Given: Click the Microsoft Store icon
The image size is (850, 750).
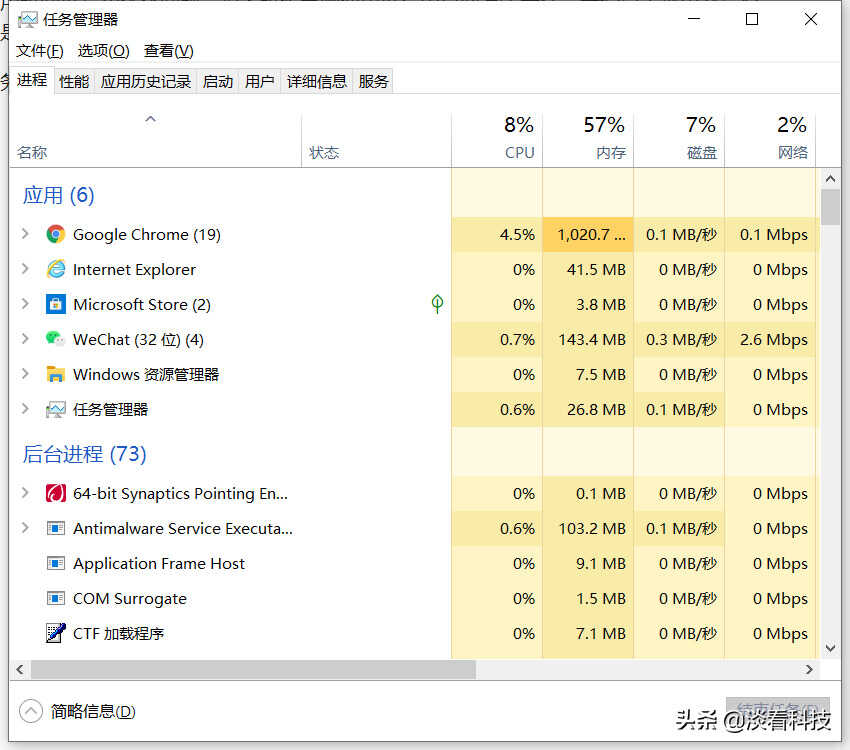Looking at the screenshot, I should (56, 305).
